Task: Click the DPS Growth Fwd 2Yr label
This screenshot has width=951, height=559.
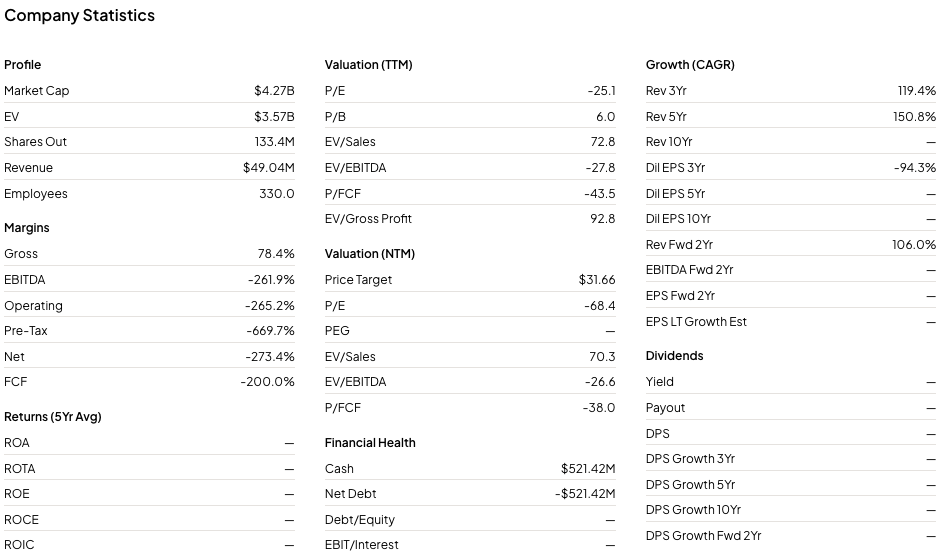Action: (703, 536)
